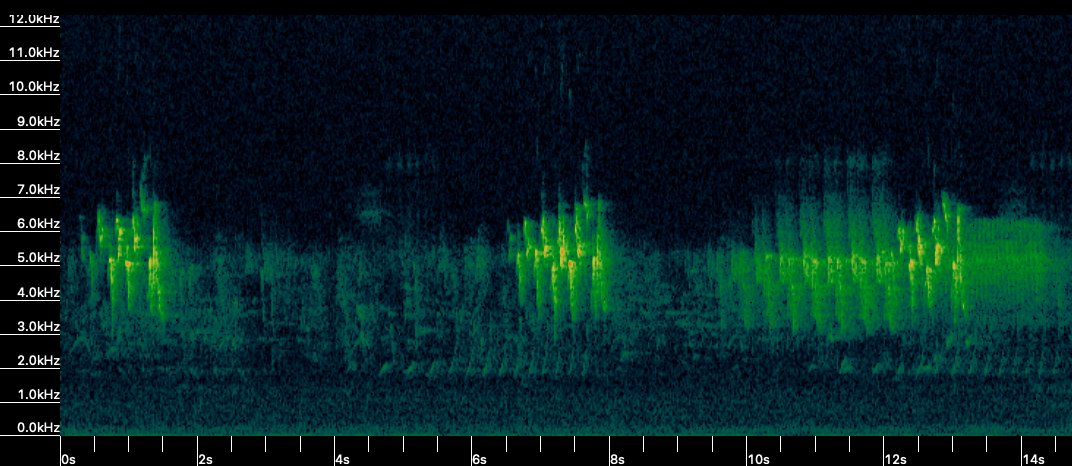Click the 1.0kHz frequency axis label
Image resolution: width=1072 pixels, height=466 pixels.
tap(38, 394)
